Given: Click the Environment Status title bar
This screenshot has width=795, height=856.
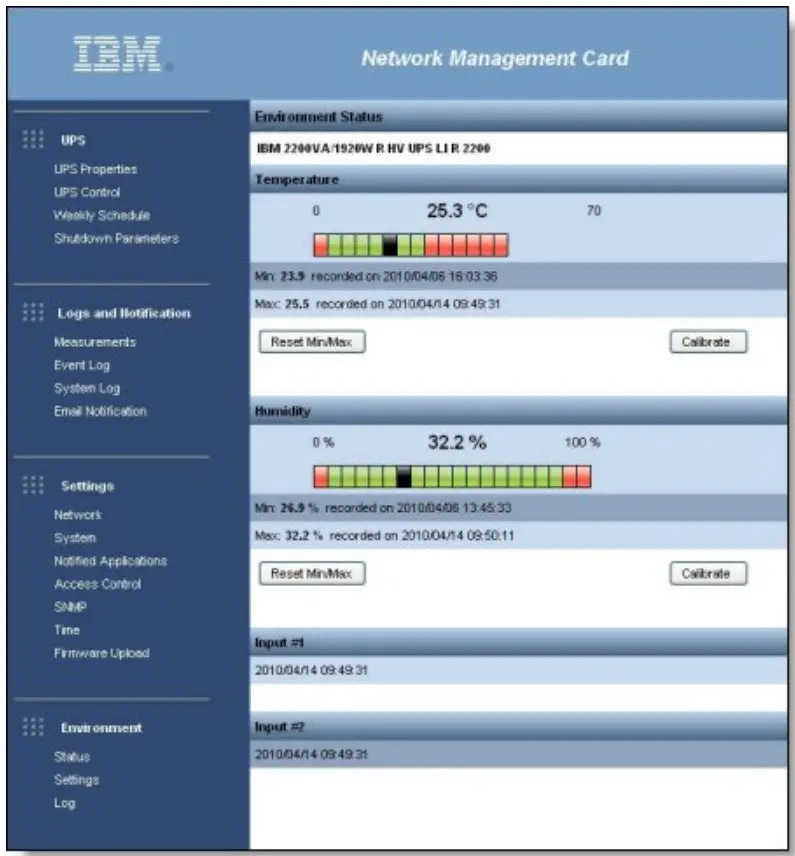Looking at the screenshot, I should (518, 116).
